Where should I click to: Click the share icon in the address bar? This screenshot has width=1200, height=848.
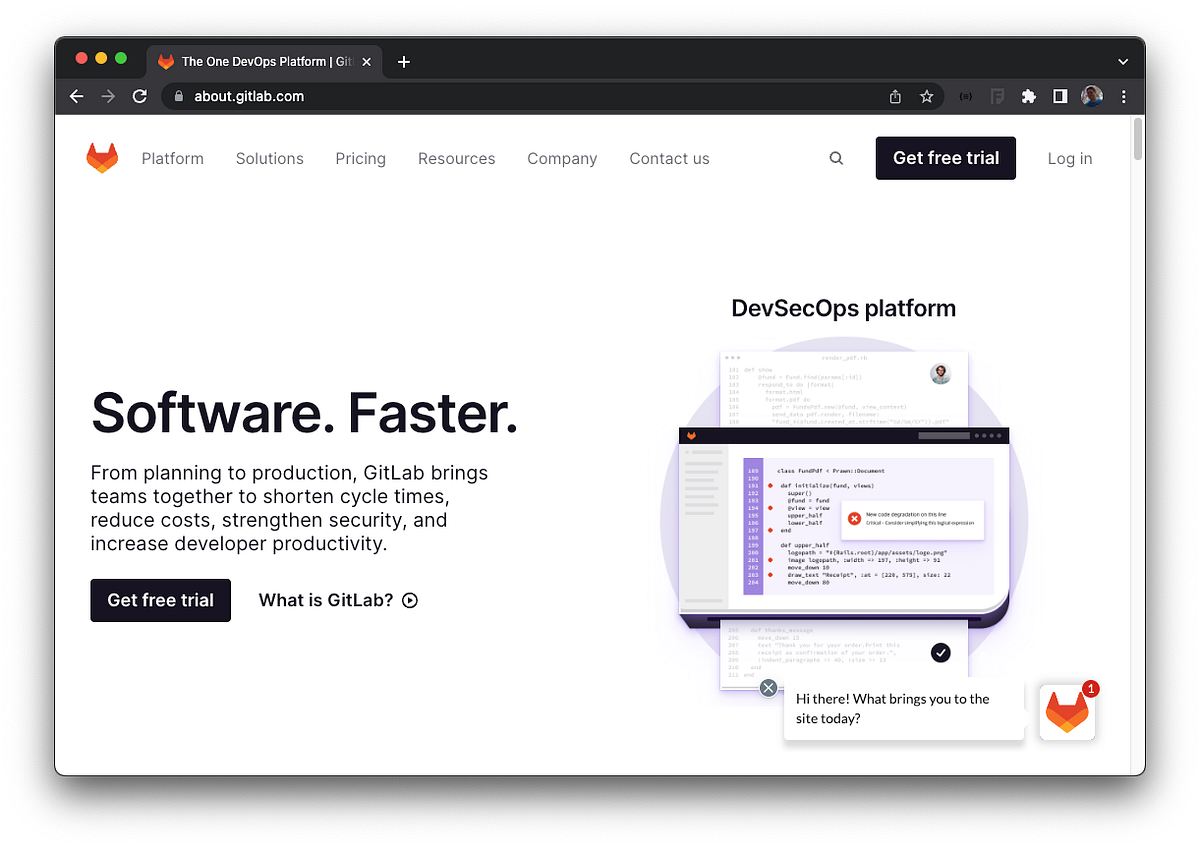click(894, 96)
